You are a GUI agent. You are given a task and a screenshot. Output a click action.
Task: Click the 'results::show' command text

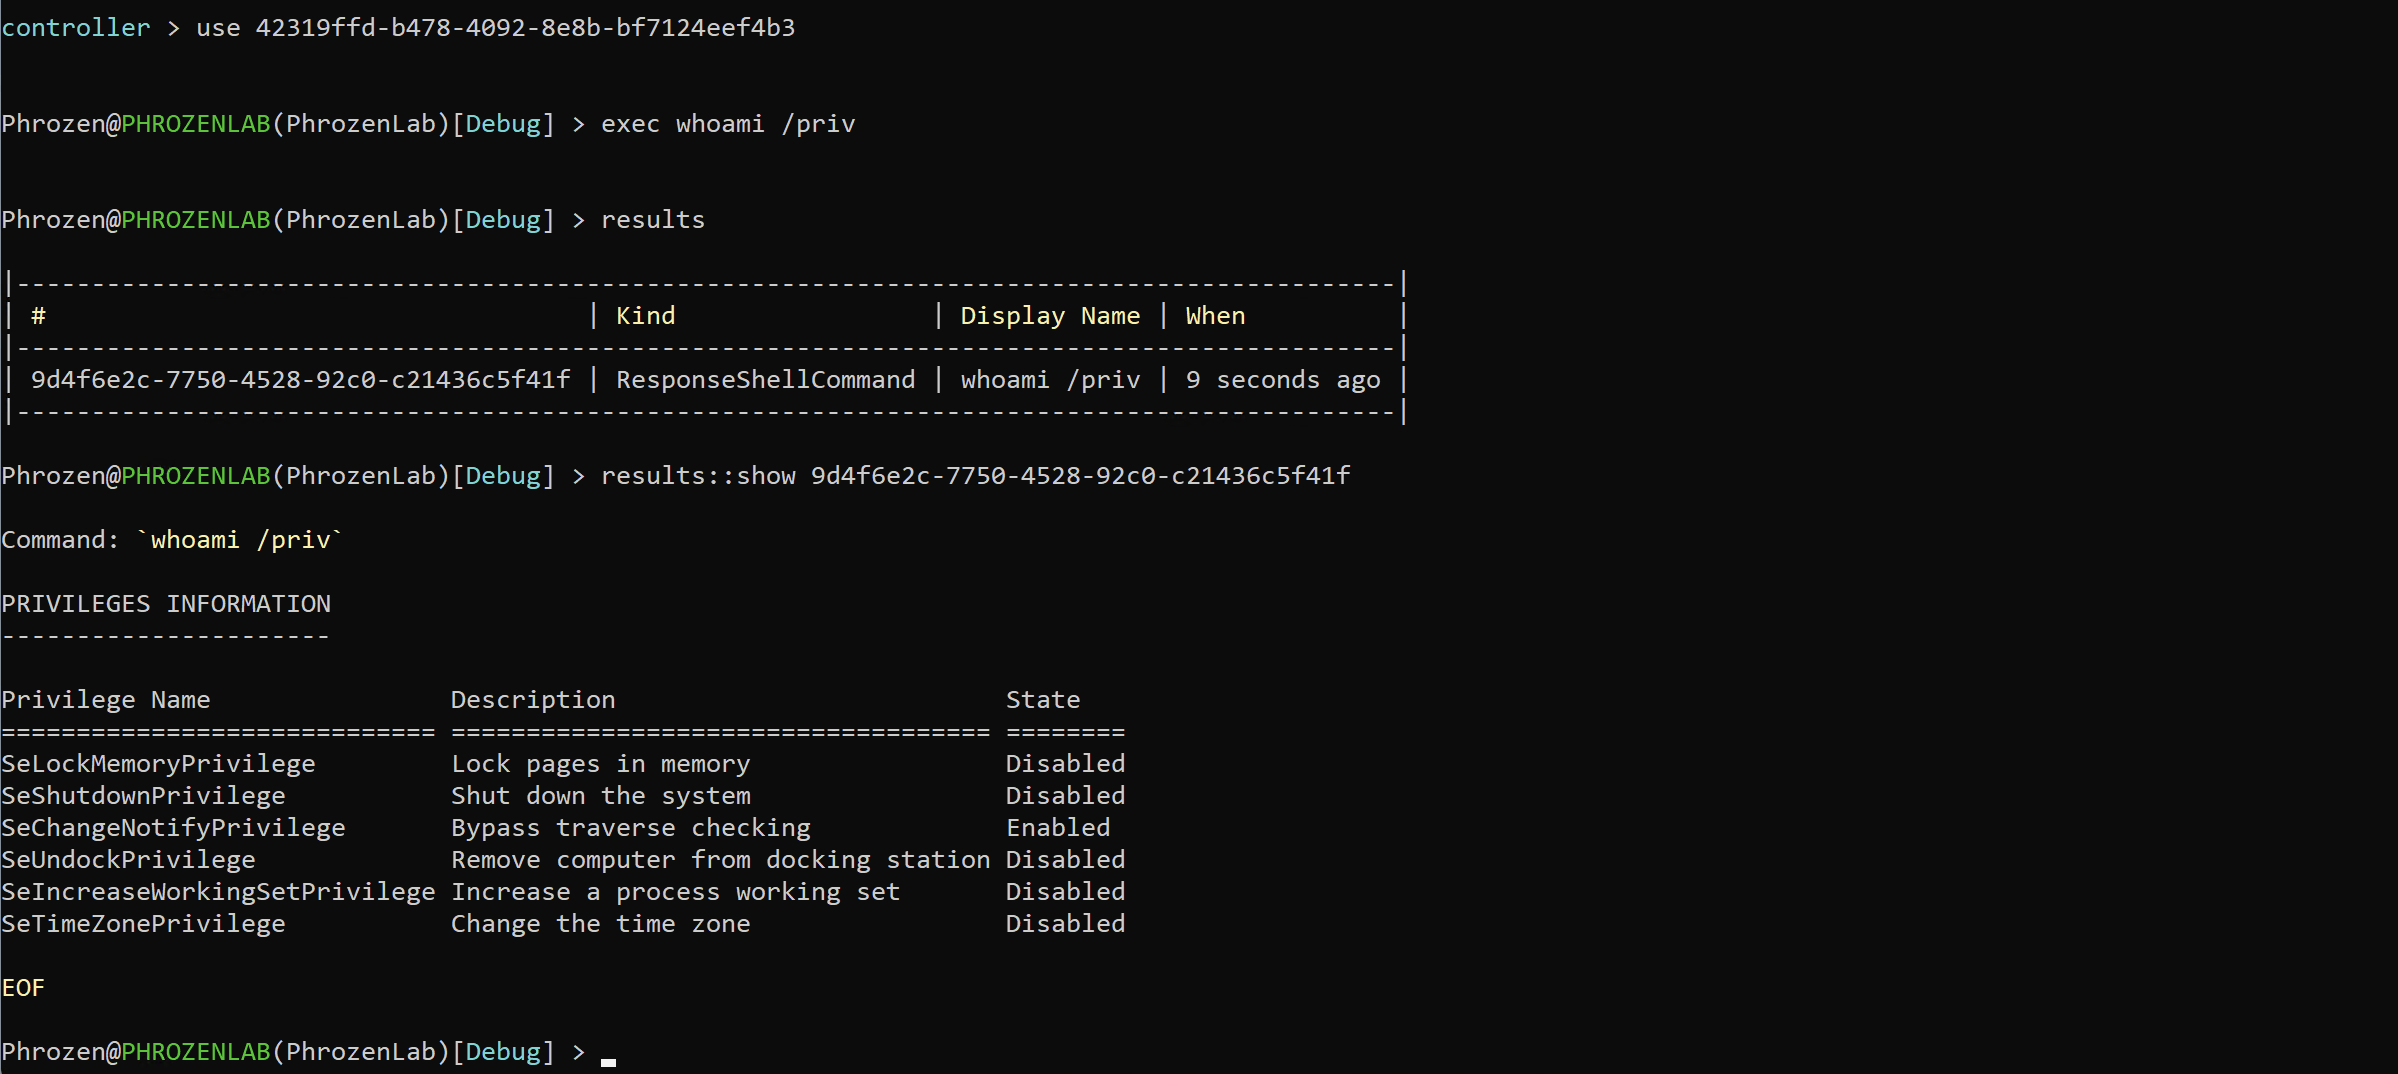coord(698,476)
